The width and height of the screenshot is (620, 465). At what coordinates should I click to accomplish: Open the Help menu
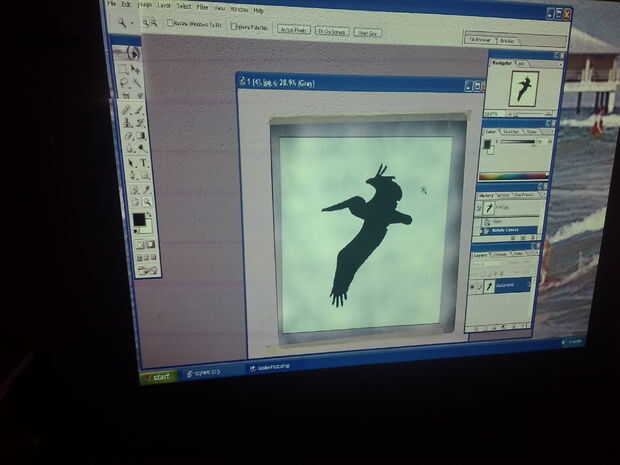[258, 10]
